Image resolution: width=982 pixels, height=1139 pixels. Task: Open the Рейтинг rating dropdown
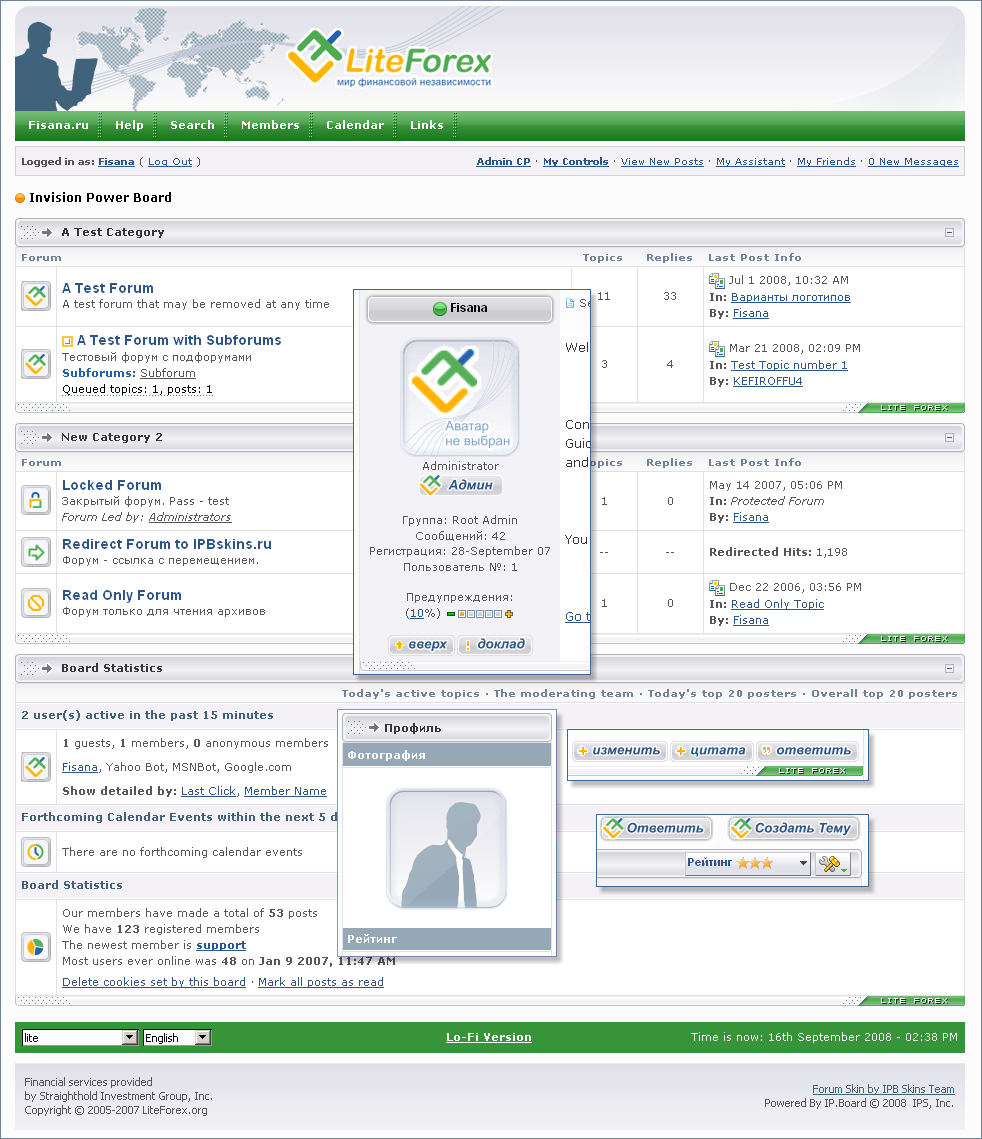(x=748, y=863)
